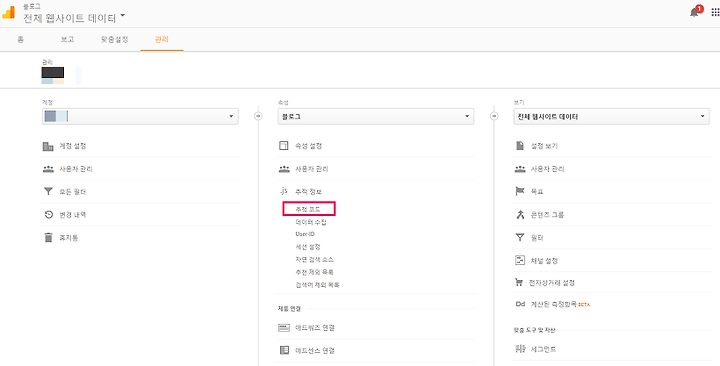
Task: Click the people icon in 보기 column
Action: pyautogui.click(x=520, y=169)
